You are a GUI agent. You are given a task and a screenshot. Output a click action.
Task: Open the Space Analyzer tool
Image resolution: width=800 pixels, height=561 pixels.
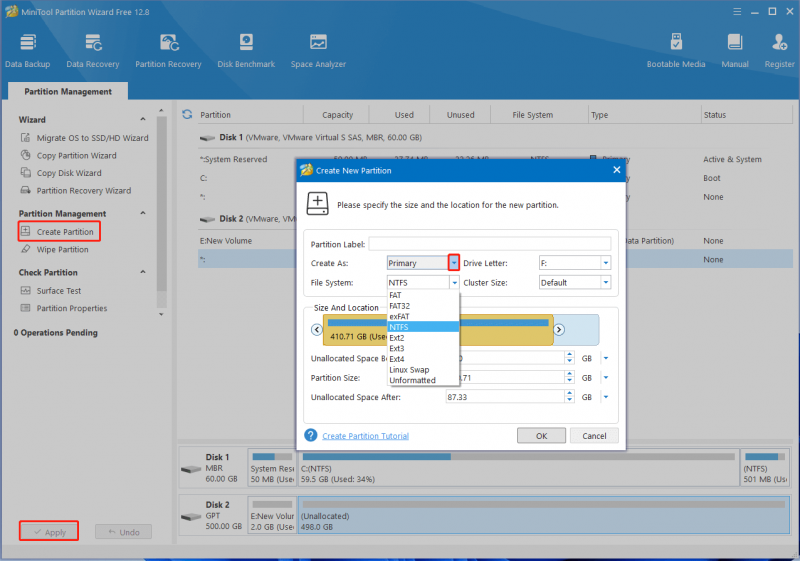tap(318, 50)
